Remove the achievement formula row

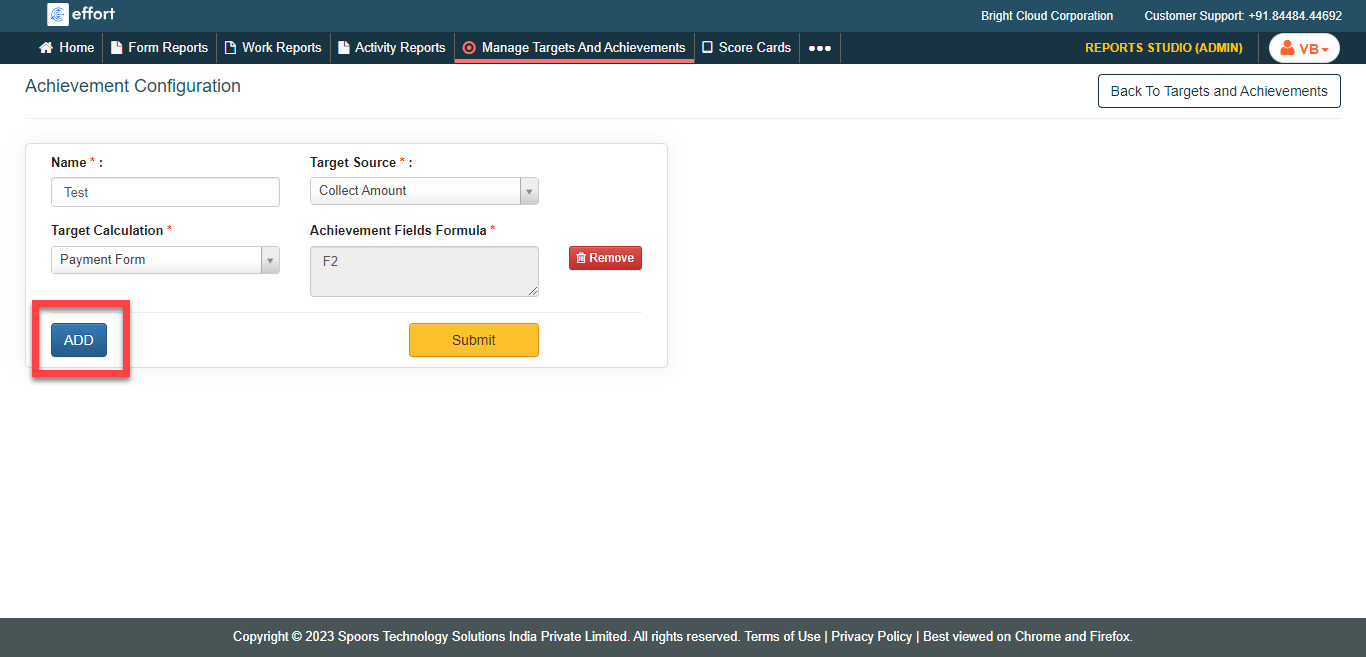605,258
